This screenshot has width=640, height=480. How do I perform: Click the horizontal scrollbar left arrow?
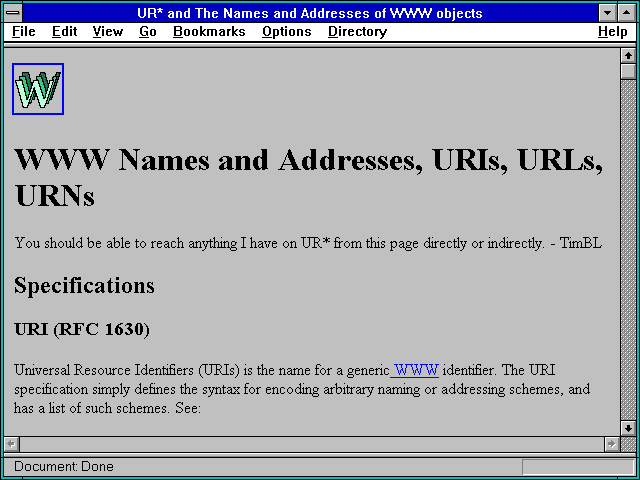11,444
